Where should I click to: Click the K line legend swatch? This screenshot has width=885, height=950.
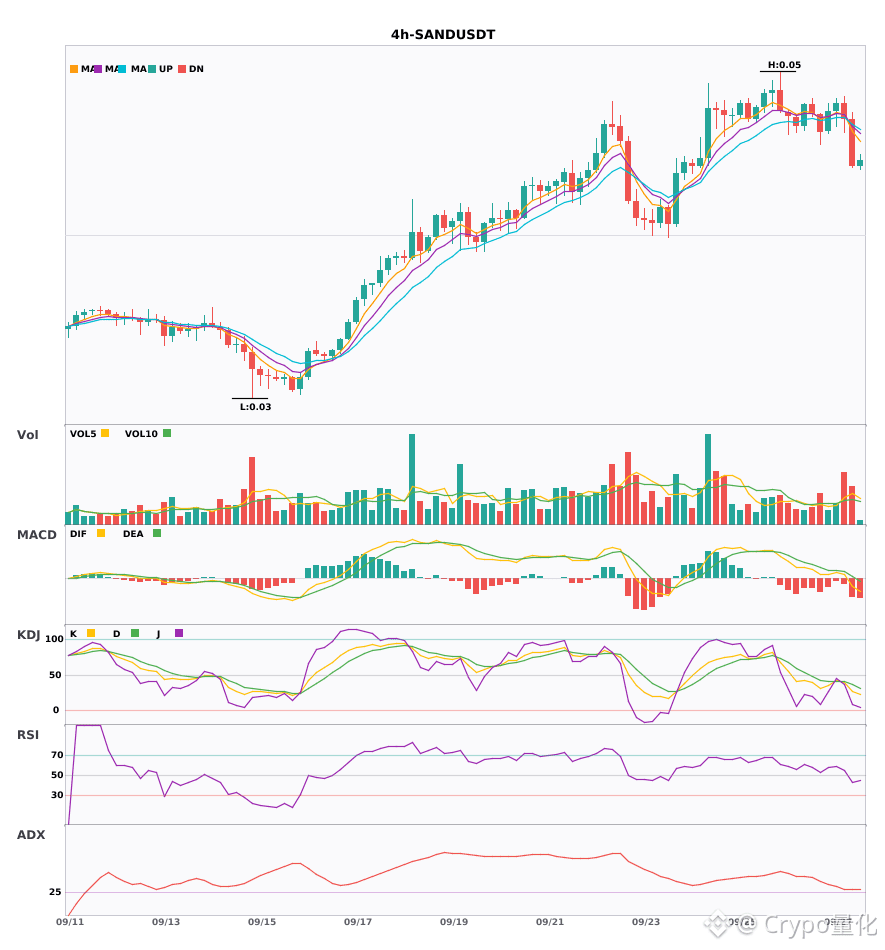coord(91,633)
